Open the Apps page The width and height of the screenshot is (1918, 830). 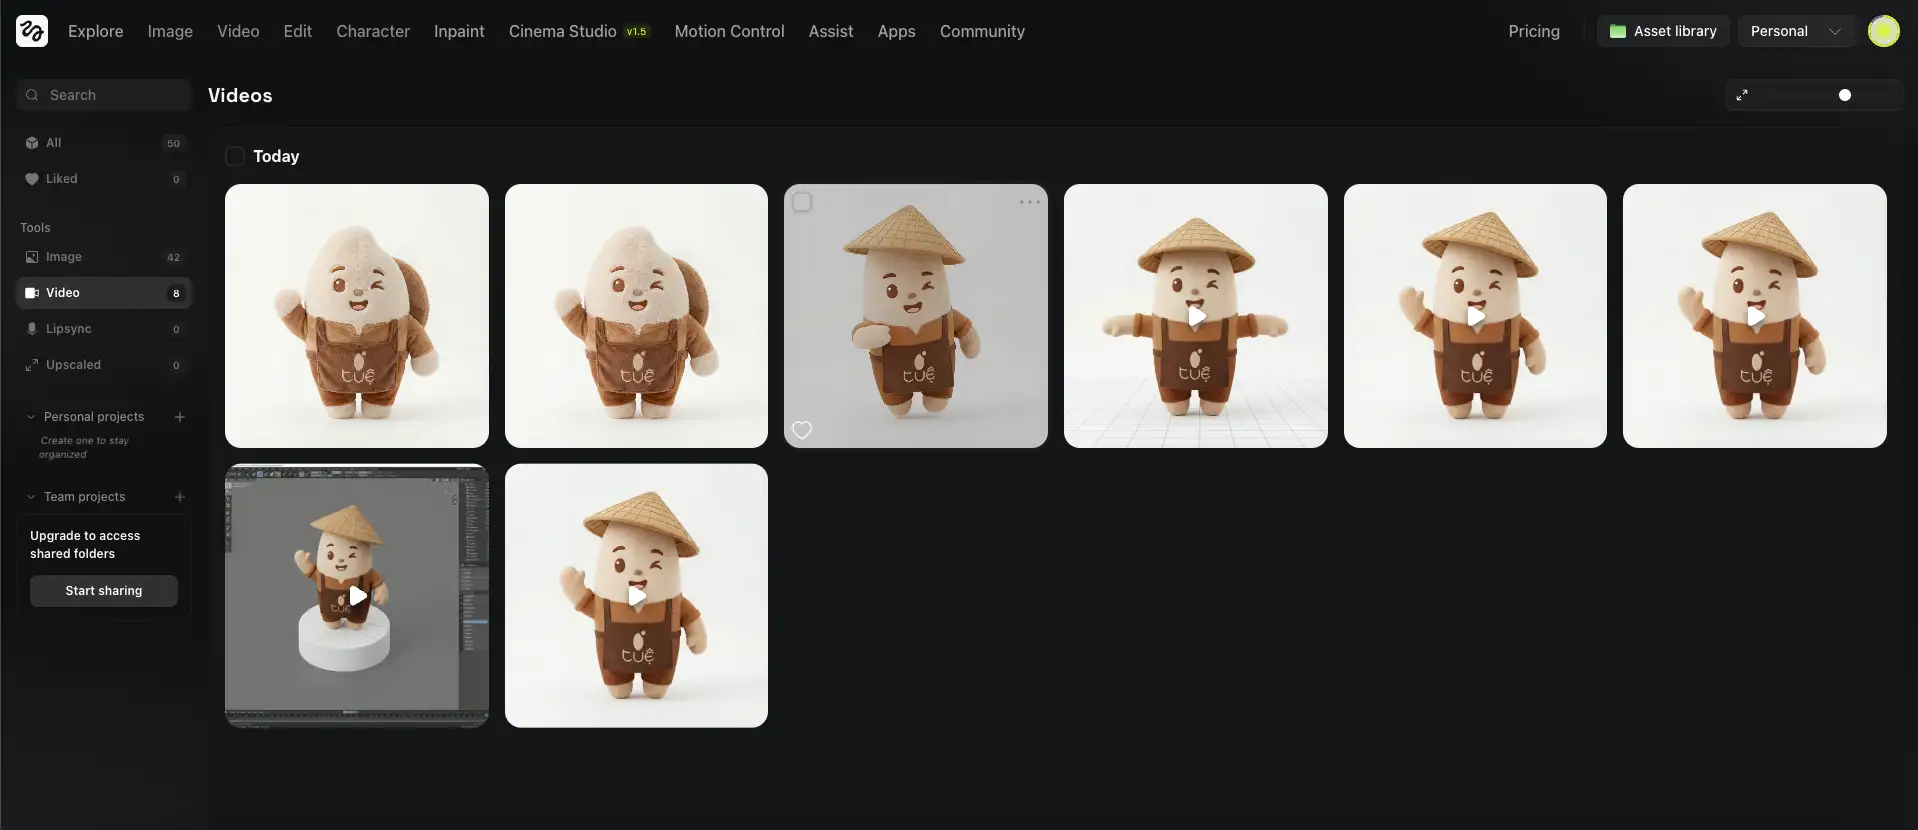(896, 31)
